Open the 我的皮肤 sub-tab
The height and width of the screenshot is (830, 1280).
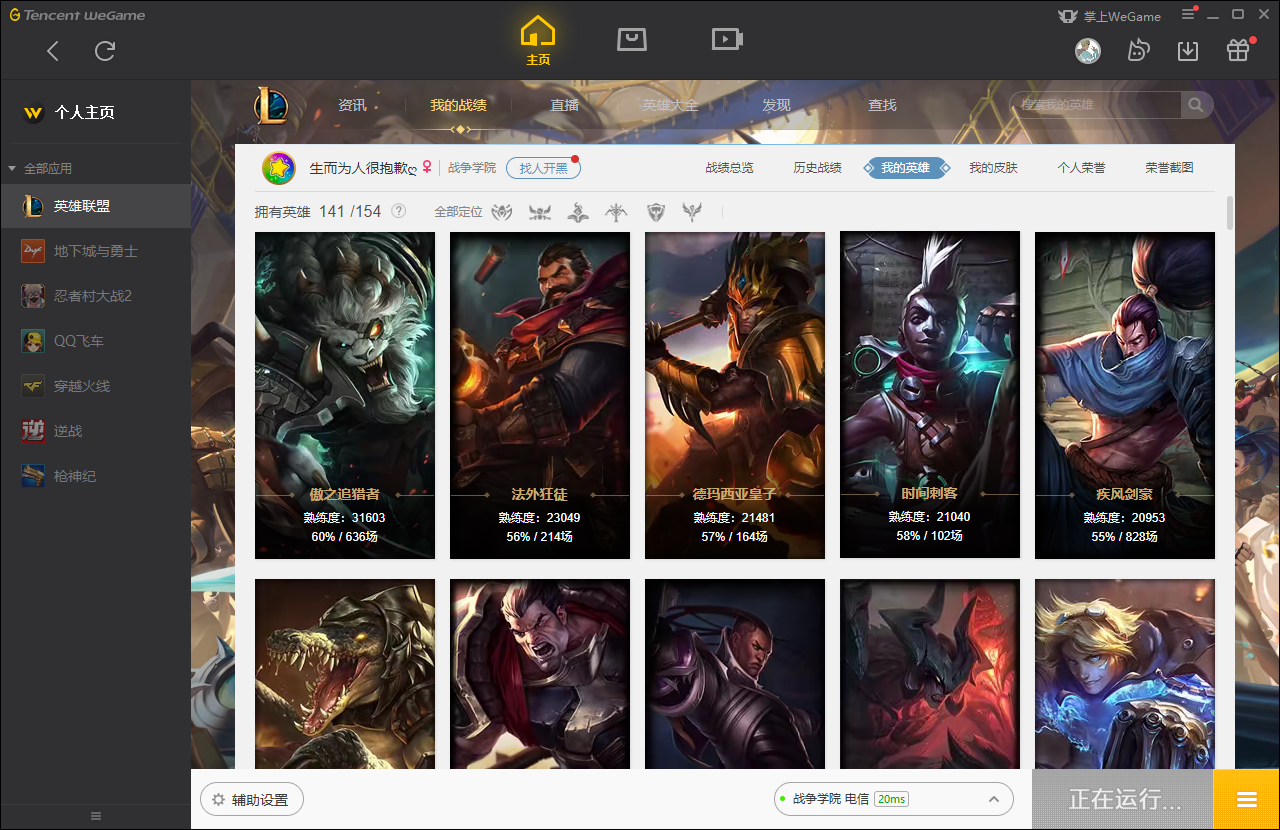(x=993, y=168)
